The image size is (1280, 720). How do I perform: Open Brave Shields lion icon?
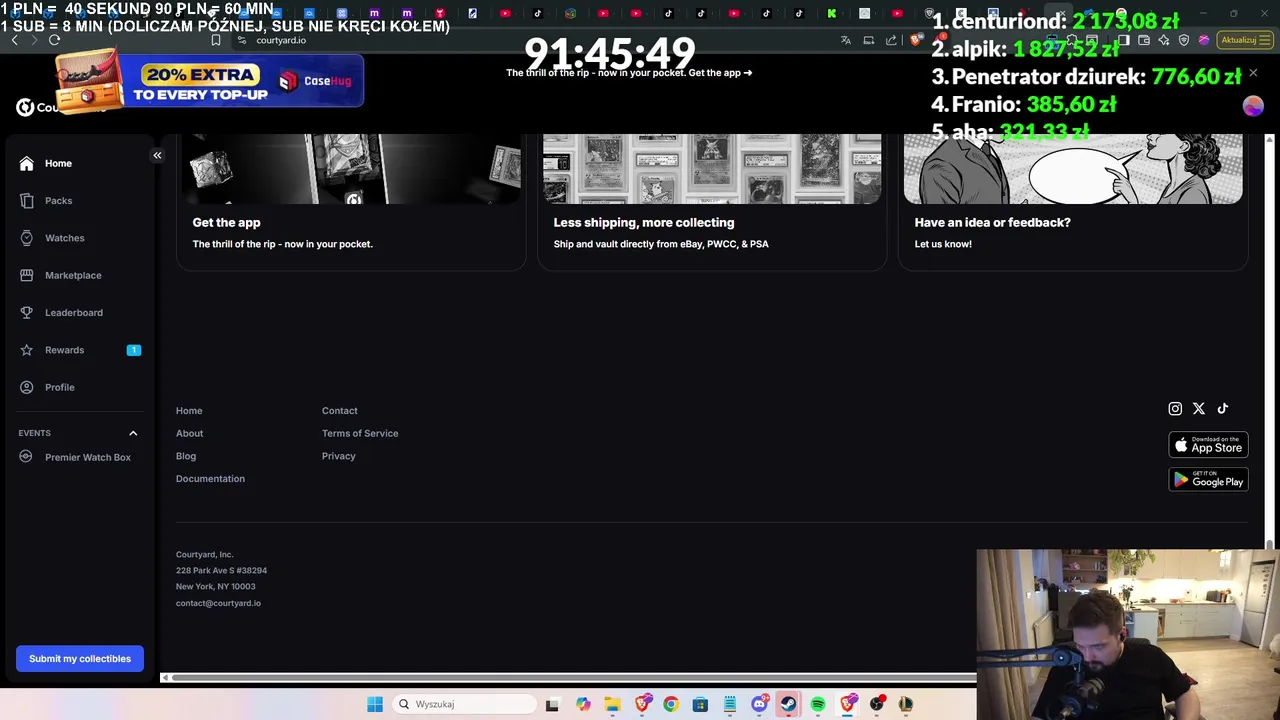pos(915,40)
